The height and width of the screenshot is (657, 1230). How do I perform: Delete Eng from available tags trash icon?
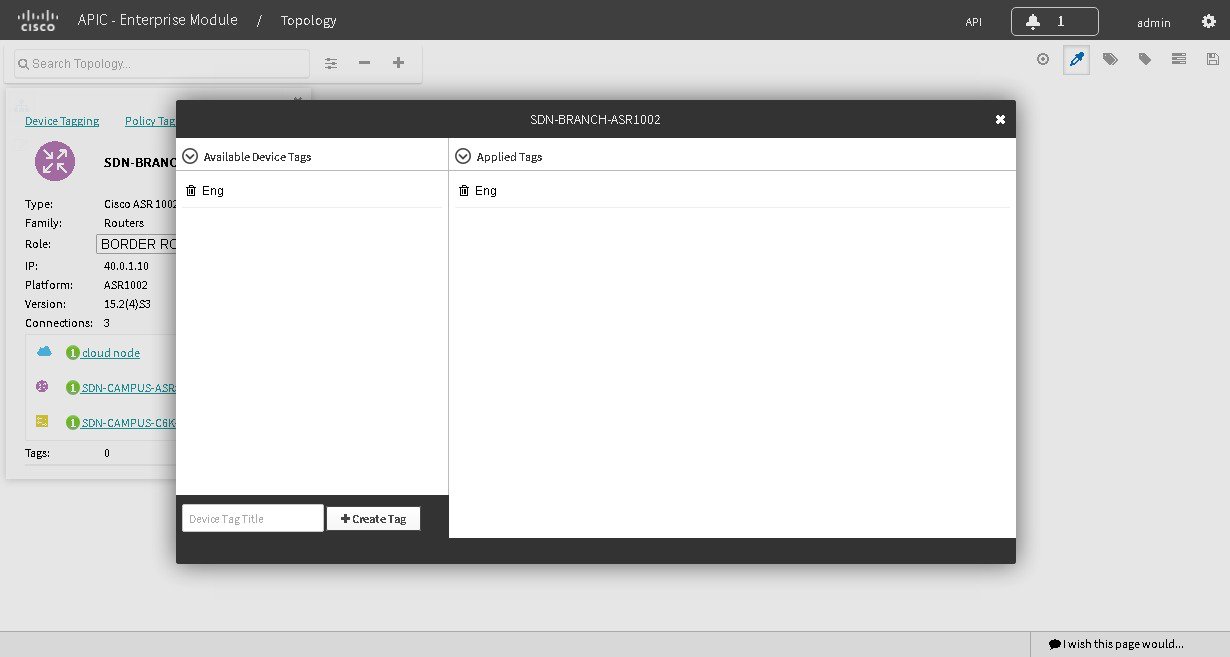pyautogui.click(x=191, y=190)
